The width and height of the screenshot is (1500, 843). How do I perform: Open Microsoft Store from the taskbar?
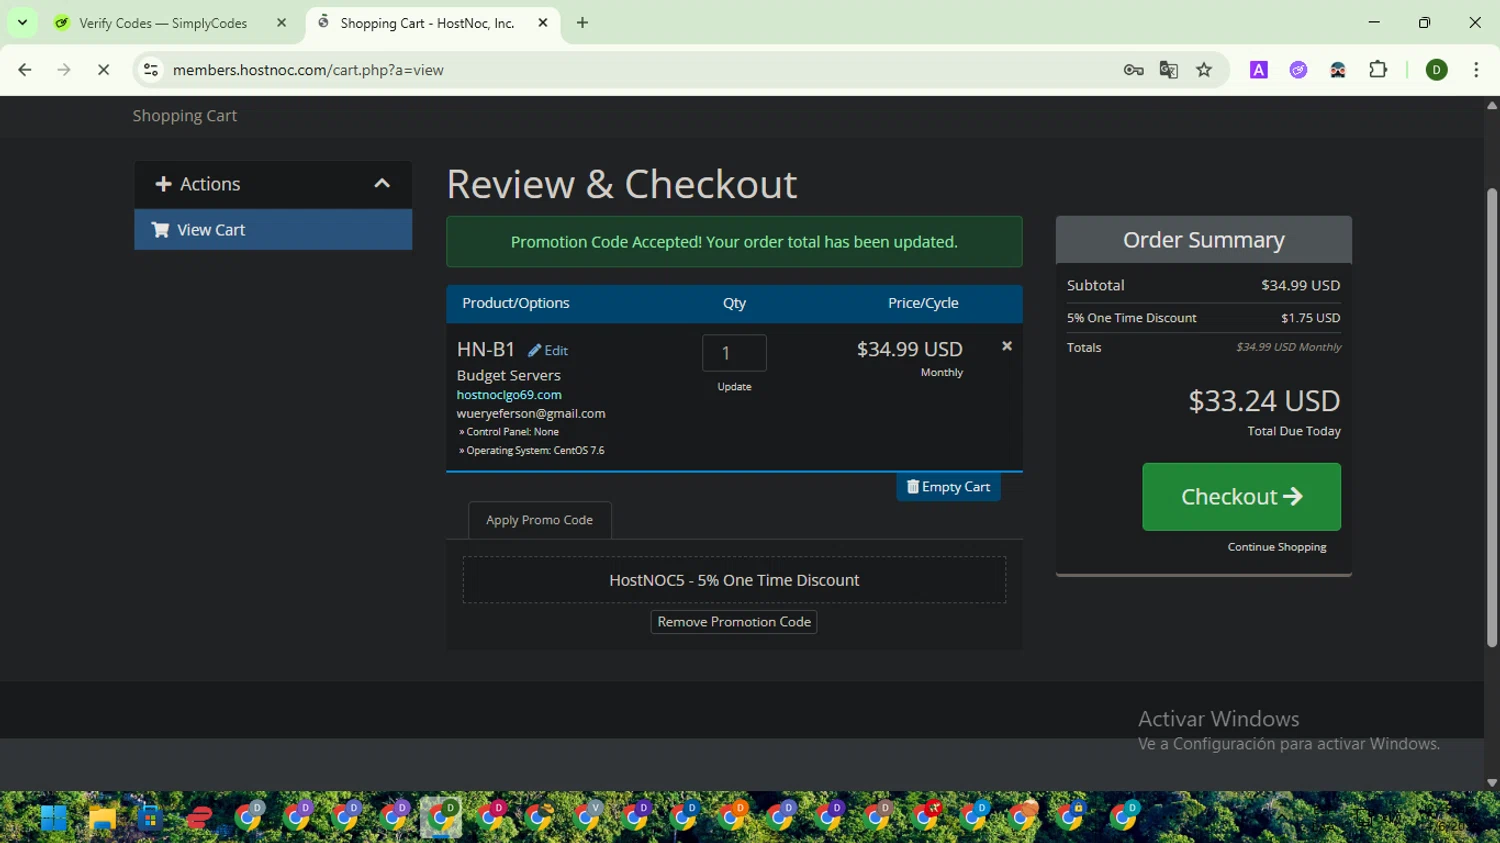[x=150, y=818]
